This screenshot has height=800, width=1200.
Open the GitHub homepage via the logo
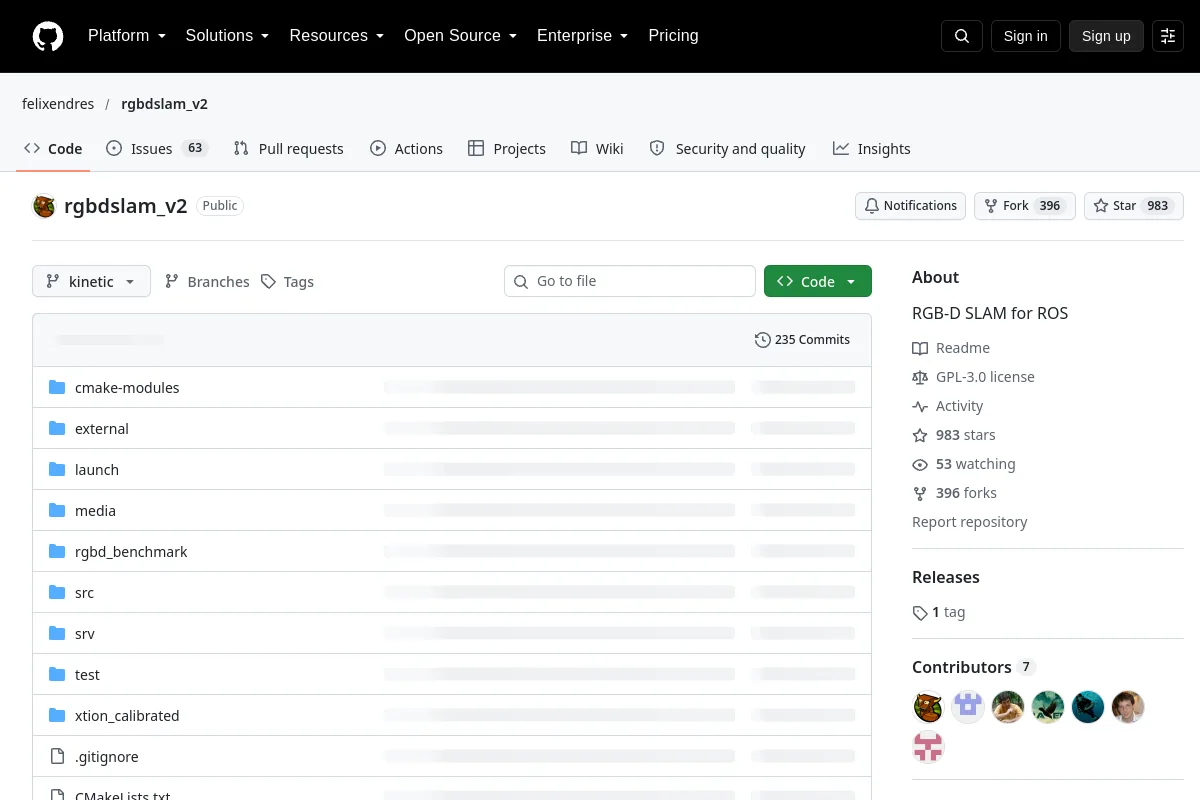click(x=48, y=36)
